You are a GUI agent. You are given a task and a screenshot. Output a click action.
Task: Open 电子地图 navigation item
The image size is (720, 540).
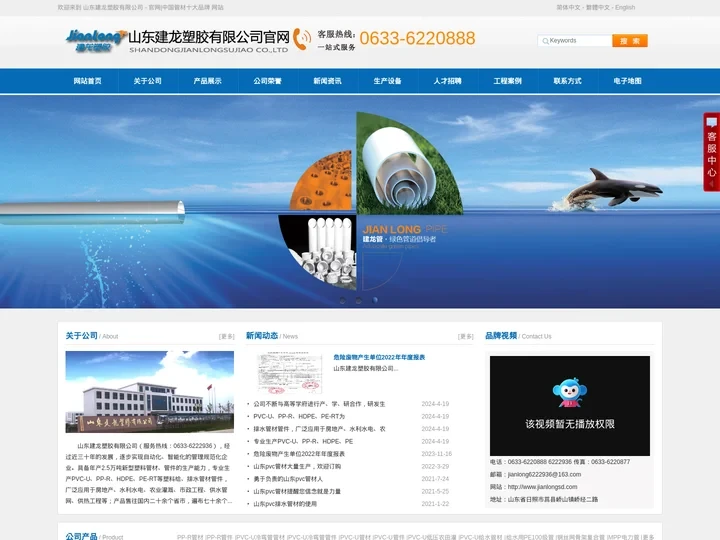coord(628,81)
